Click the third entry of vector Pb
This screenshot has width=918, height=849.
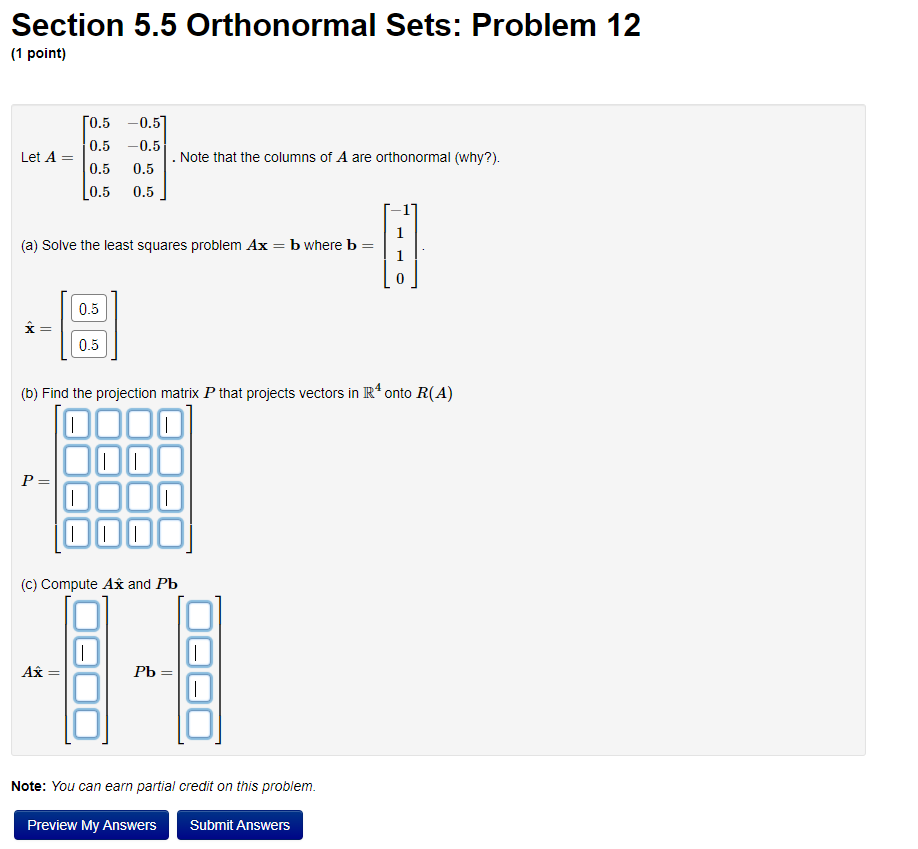coord(198,687)
